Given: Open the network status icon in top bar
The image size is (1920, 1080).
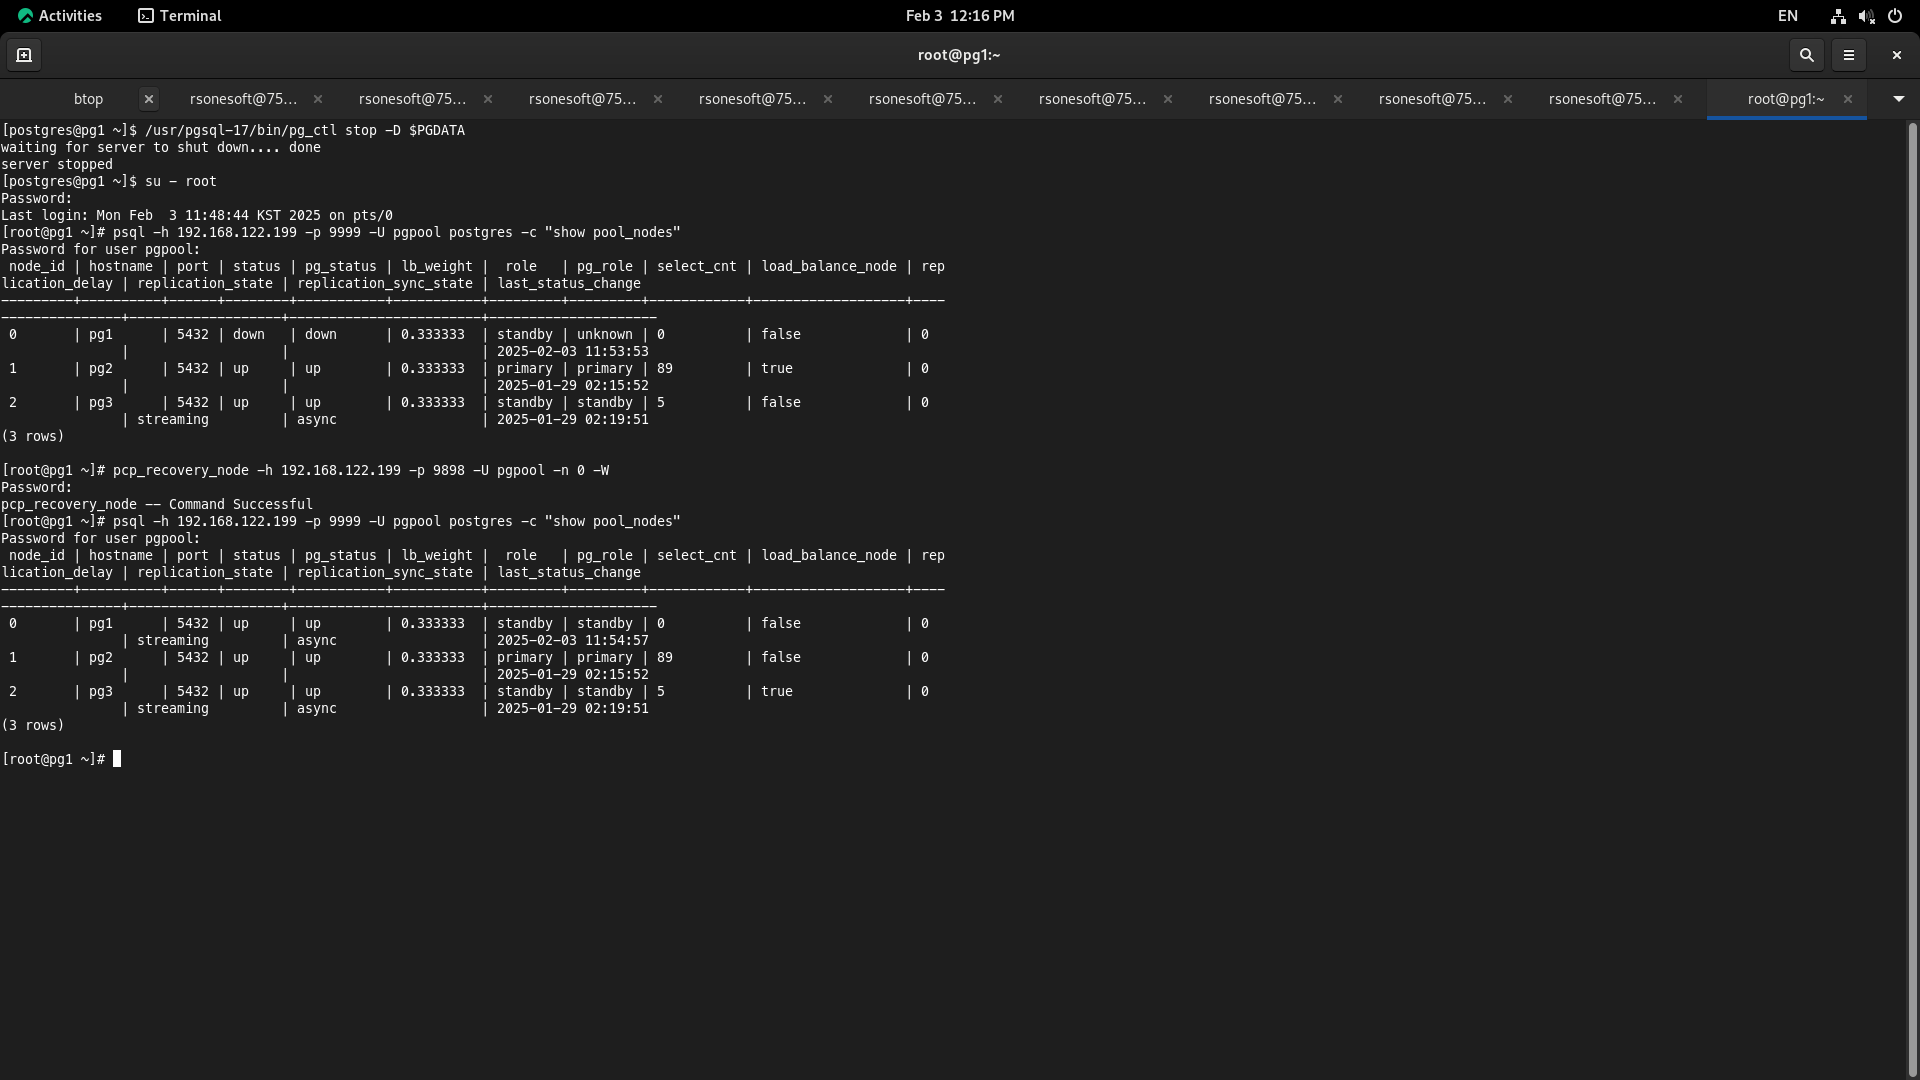Looking at the screenshot, I should pyautogui.click(x=1838, y=16).
